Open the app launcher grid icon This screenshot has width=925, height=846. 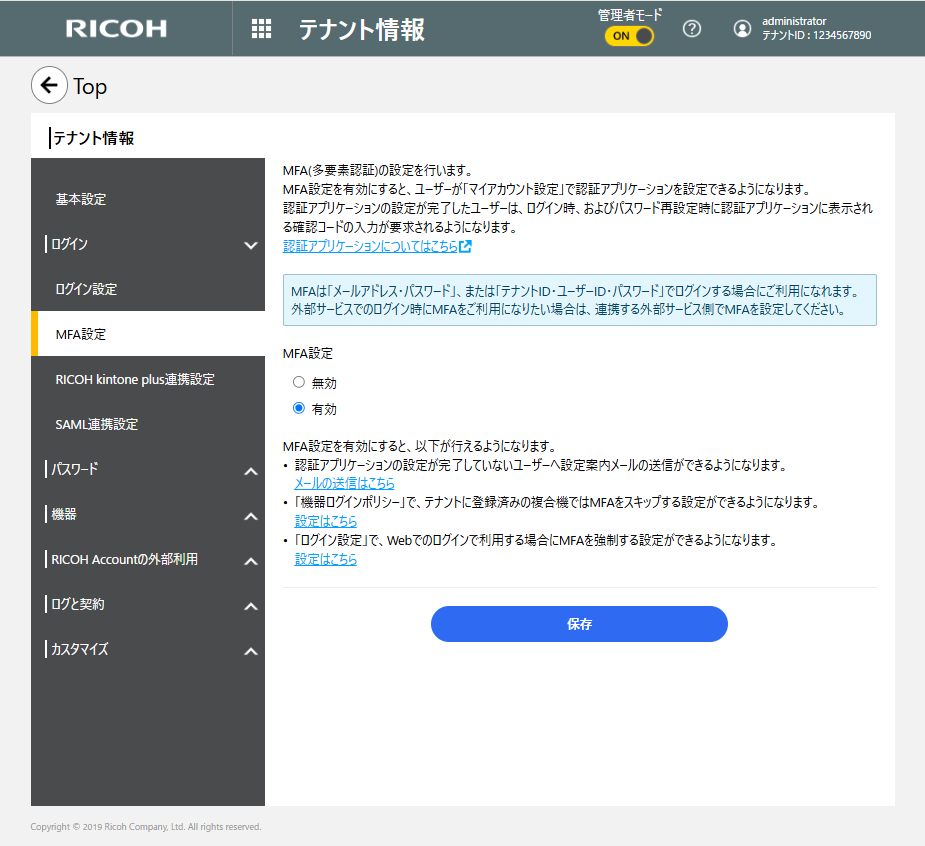pyautogui.click(x=261, y=29)
